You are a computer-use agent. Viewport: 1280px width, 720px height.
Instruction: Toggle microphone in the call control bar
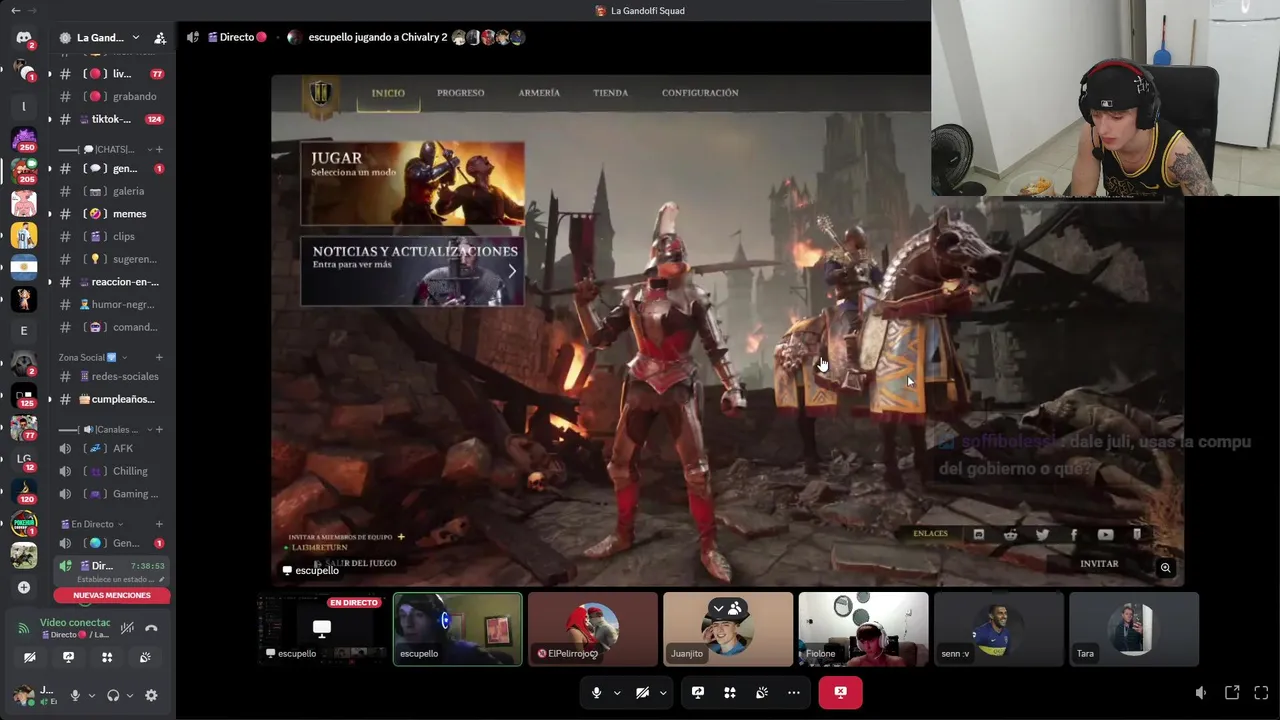(596, 693)
